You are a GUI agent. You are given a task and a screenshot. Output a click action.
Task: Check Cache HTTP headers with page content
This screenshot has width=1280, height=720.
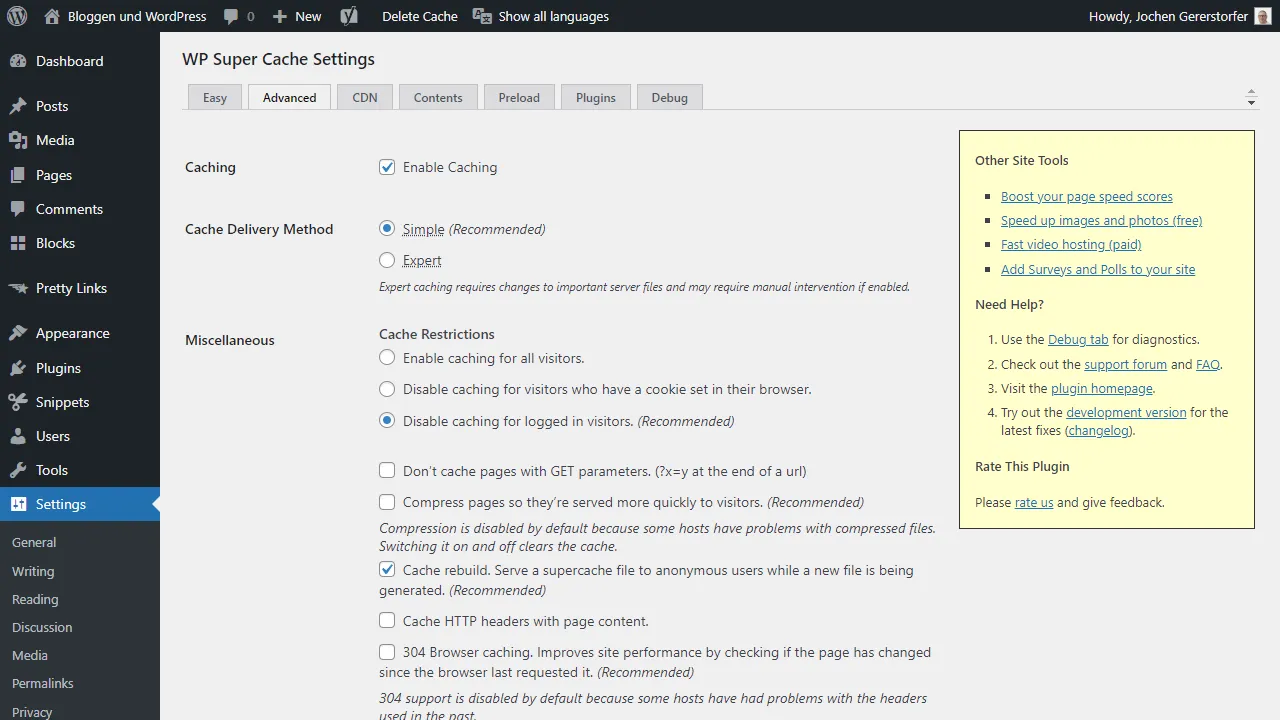(387, 621)
